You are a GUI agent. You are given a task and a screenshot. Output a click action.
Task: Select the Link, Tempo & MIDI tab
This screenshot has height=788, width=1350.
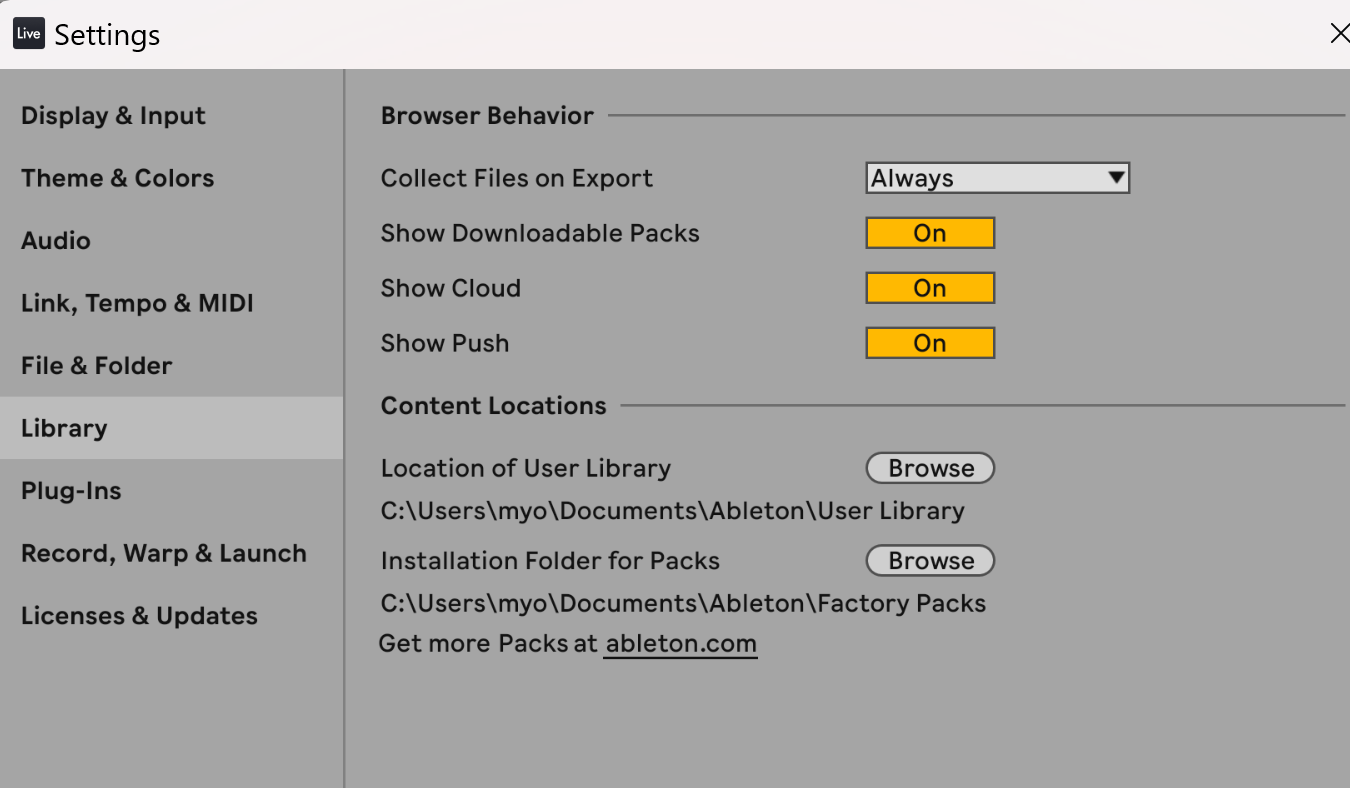point(137,303)
